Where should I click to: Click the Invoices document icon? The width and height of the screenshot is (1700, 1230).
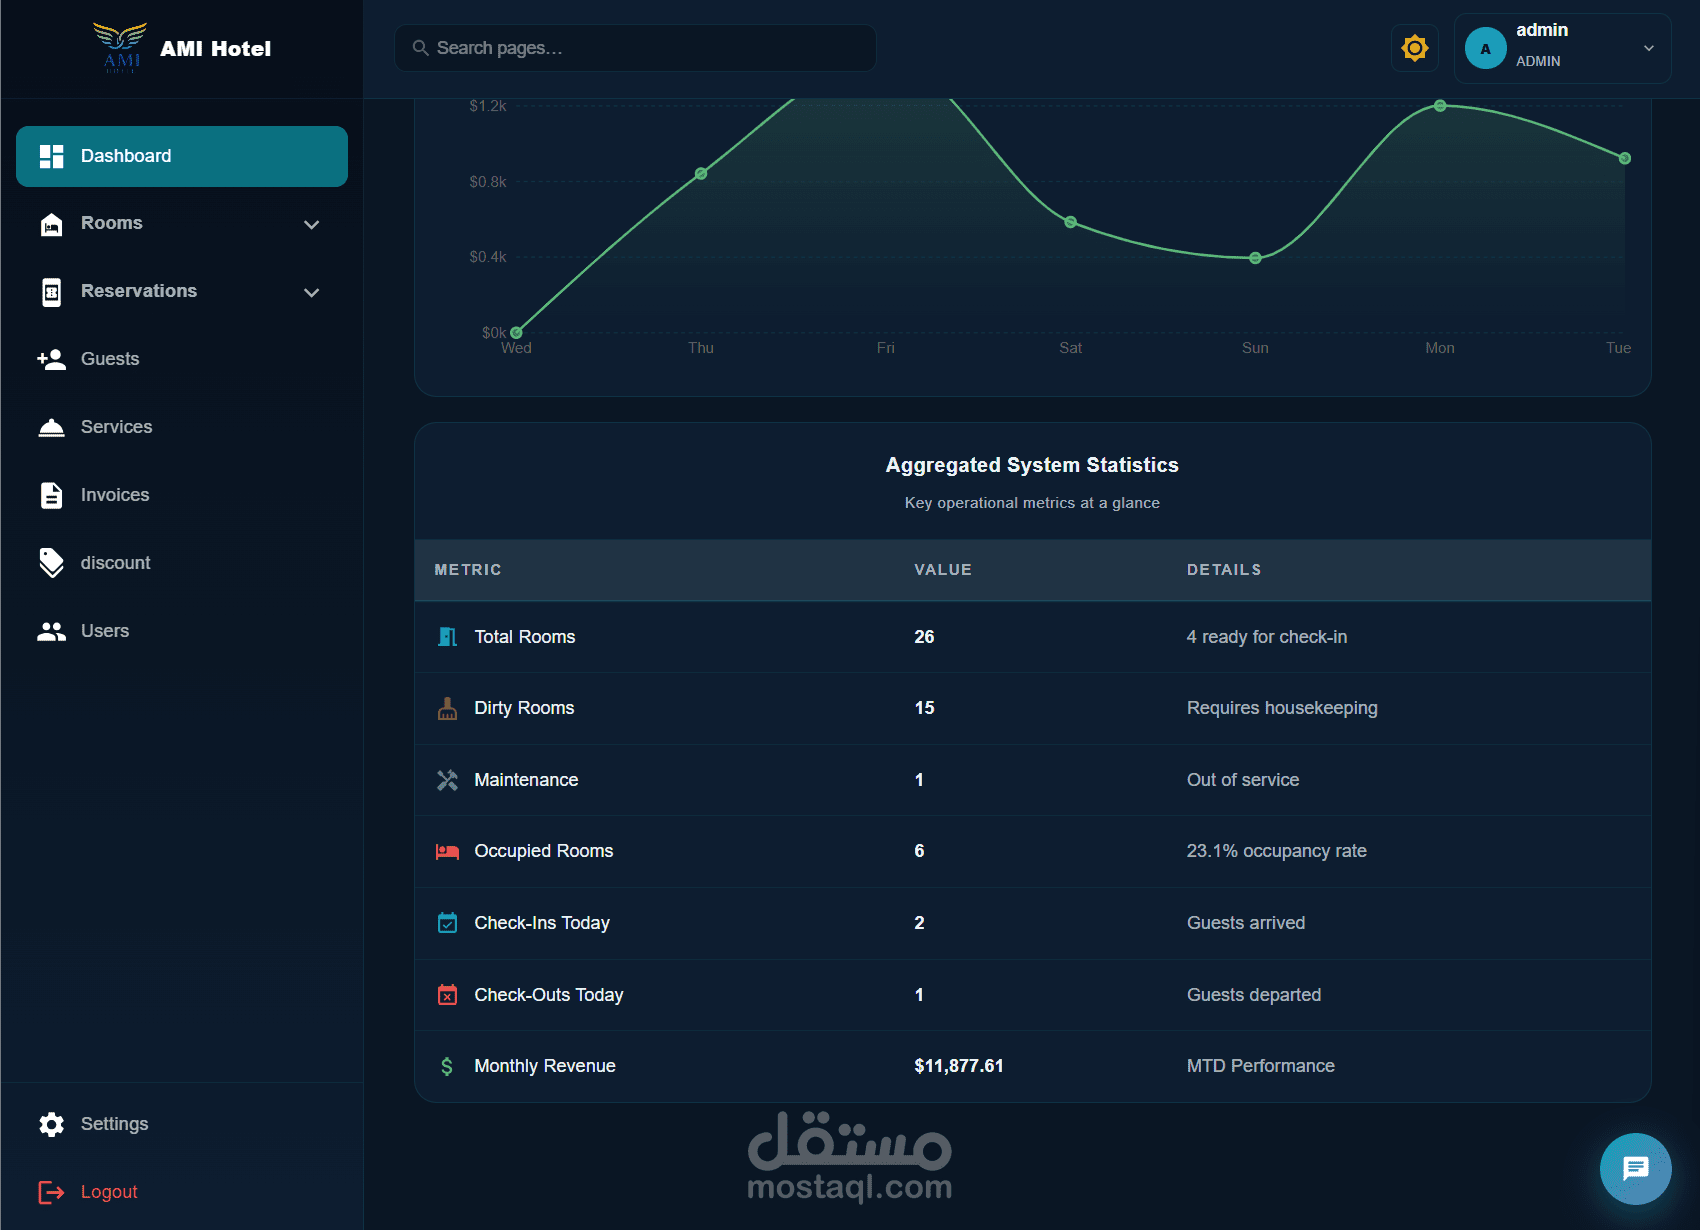(51, 495)
